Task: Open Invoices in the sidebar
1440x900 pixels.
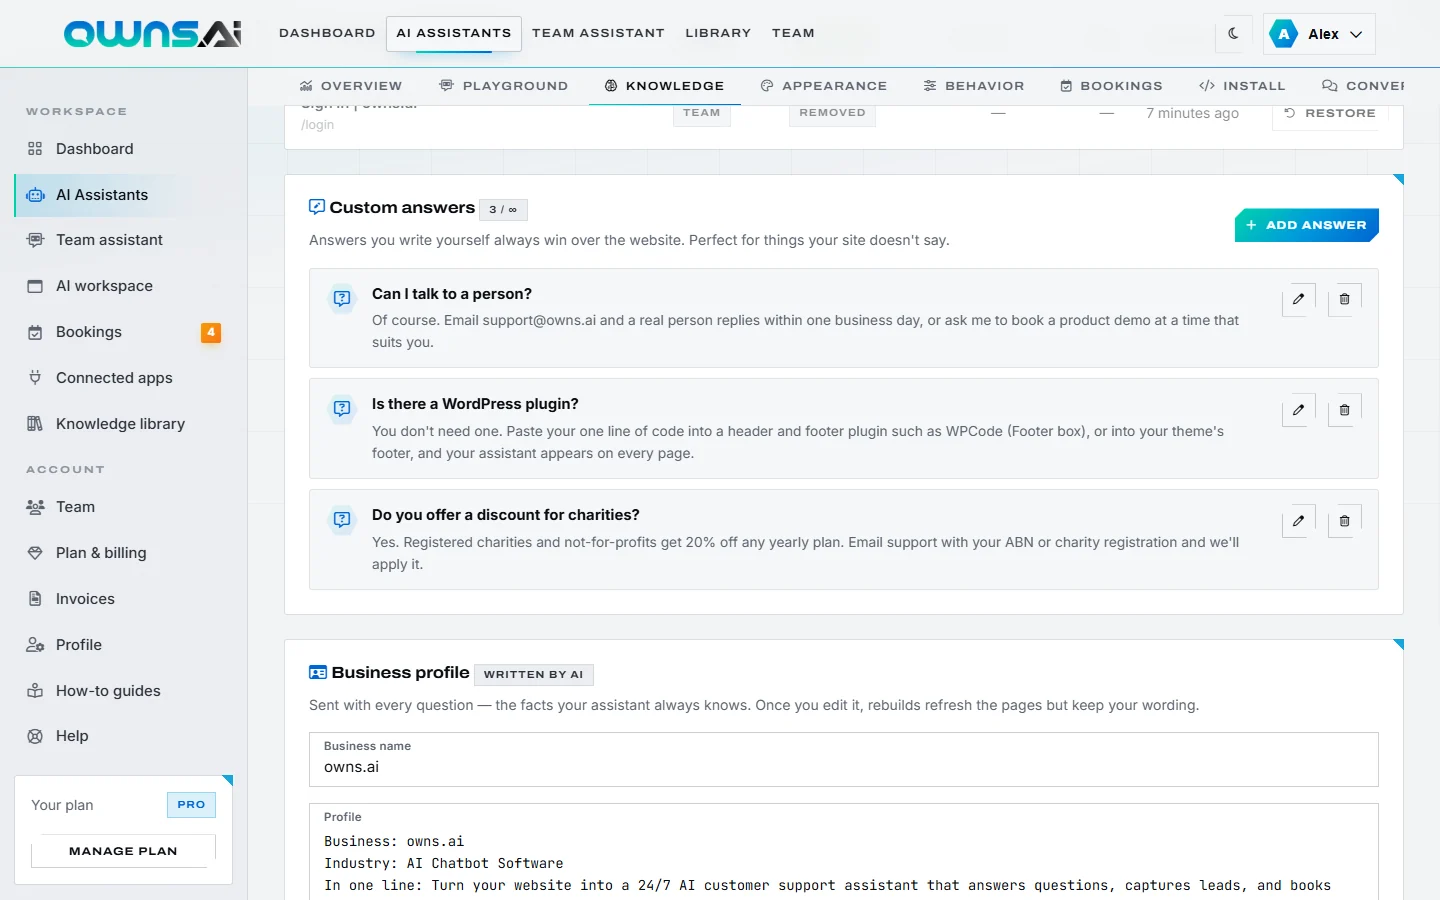Action: pos(123,599)
